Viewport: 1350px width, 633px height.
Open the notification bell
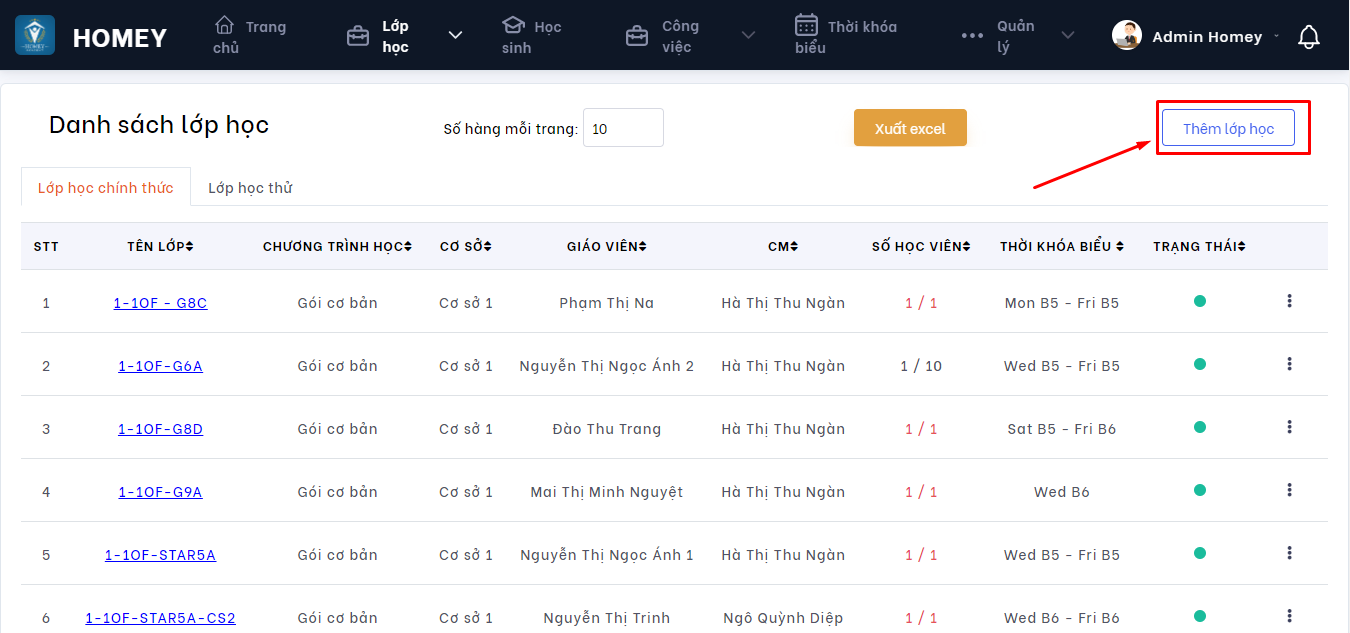1308,37
